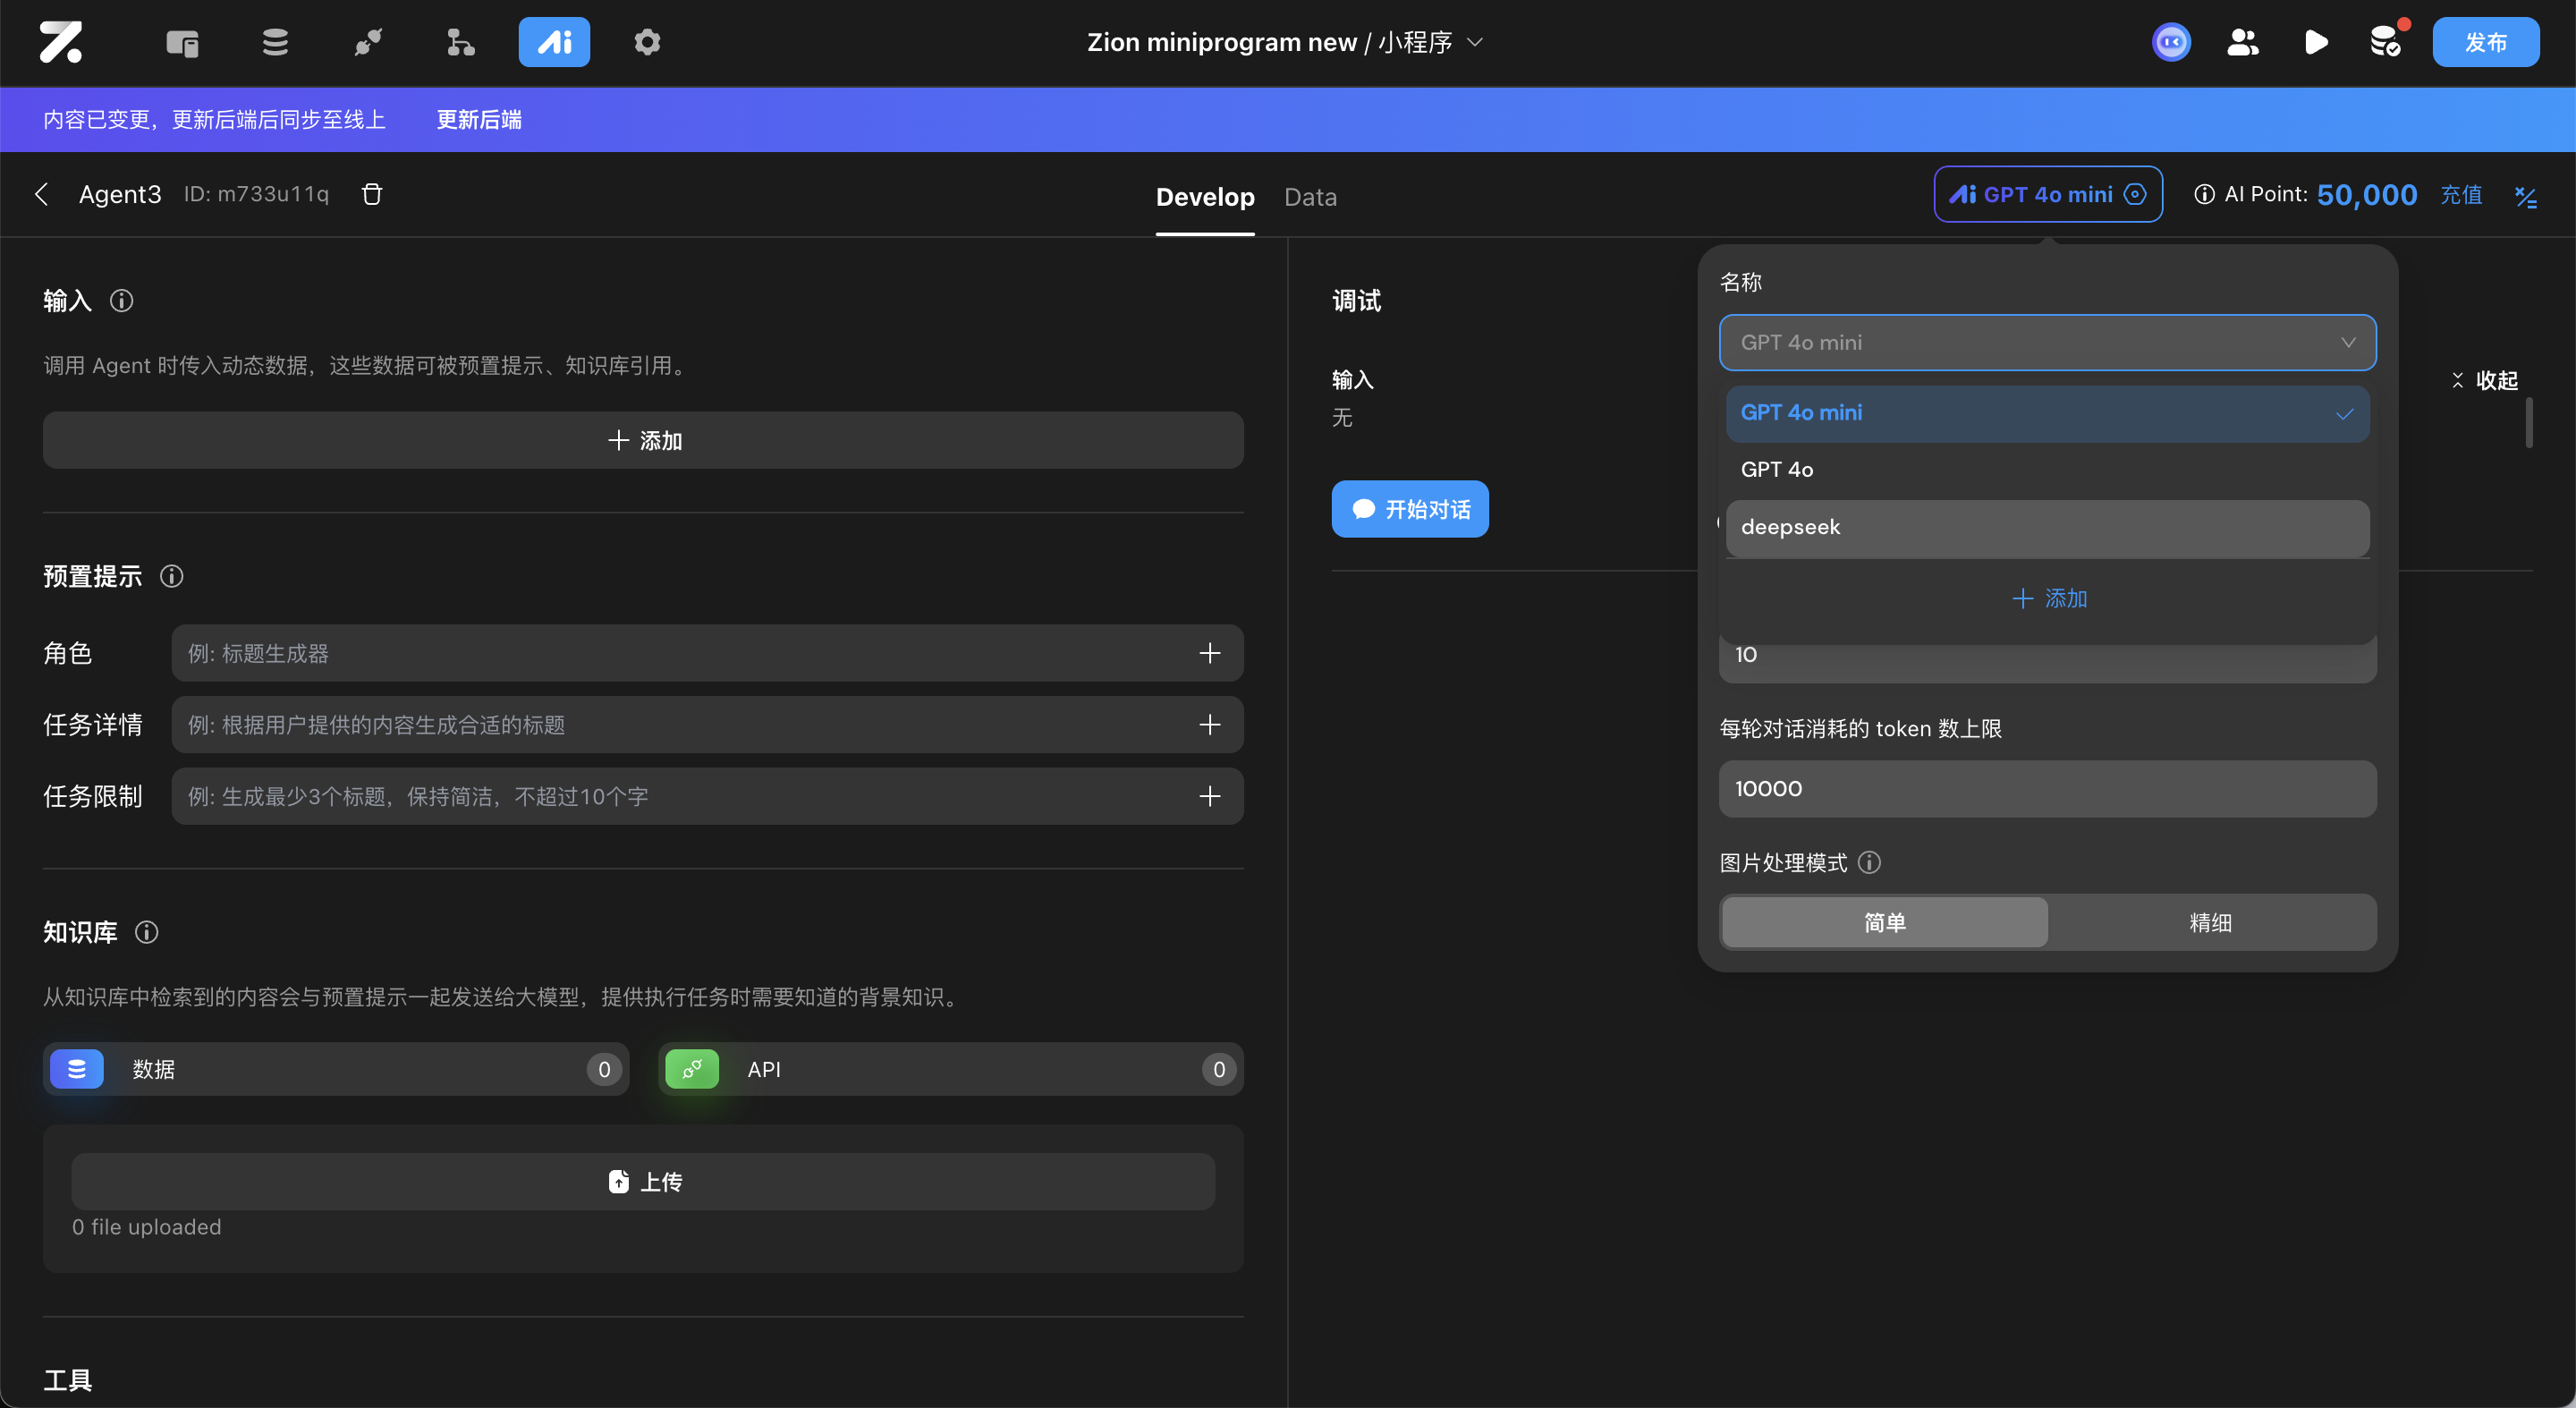Open the collaborators people icon

coord(2242,42)
